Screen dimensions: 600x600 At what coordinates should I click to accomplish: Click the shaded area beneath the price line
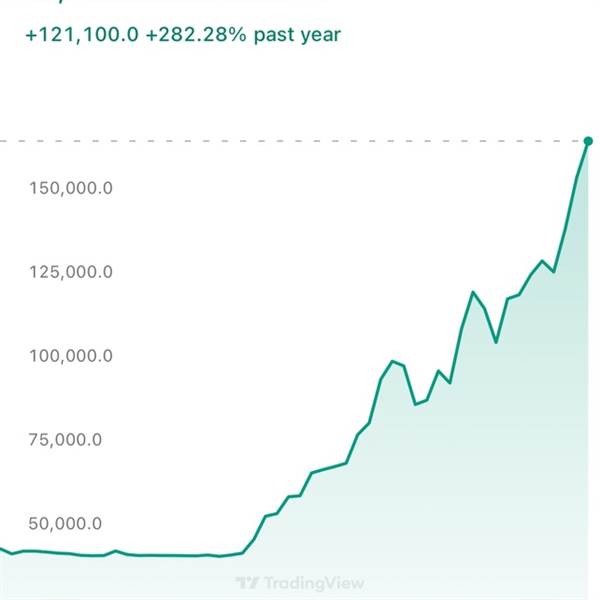tap(450, 480)
